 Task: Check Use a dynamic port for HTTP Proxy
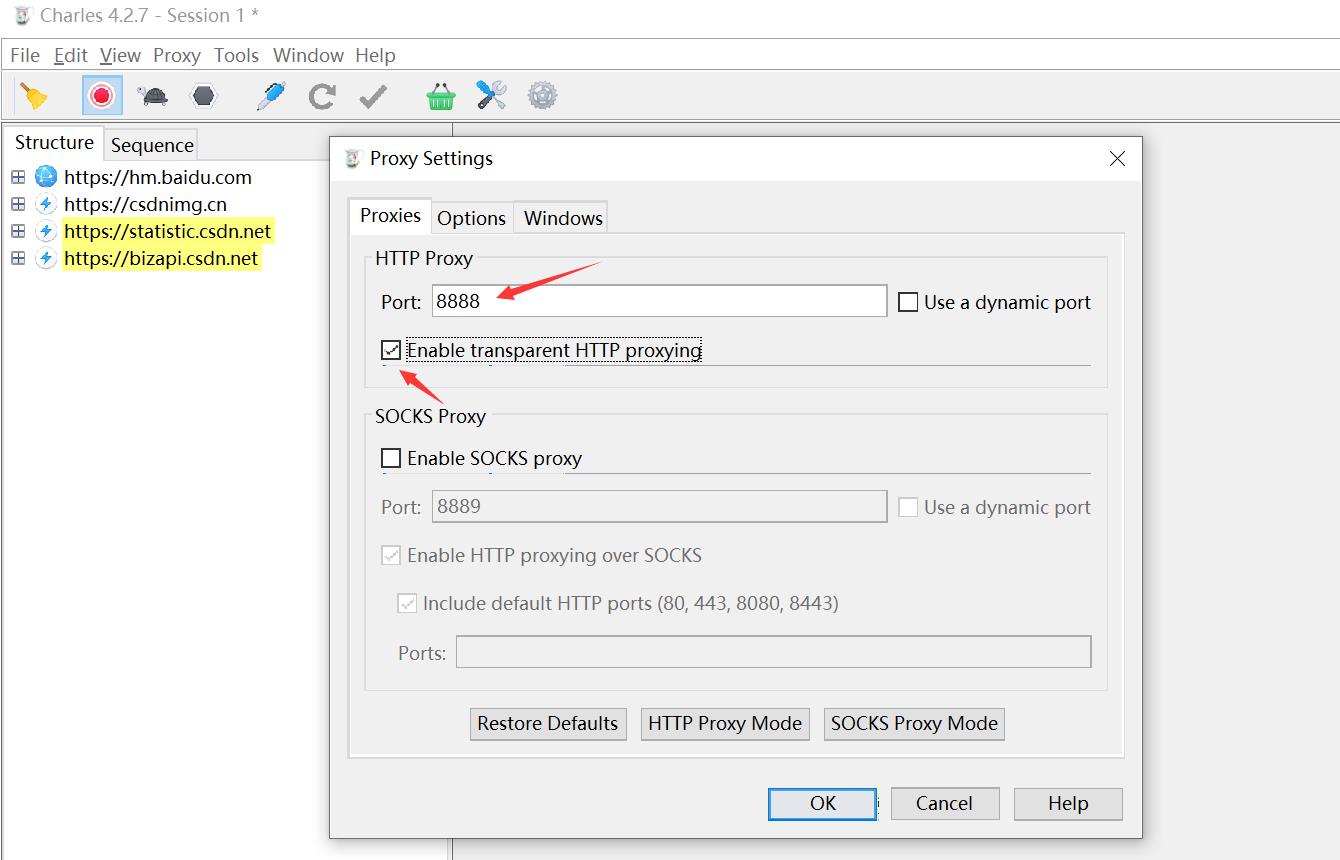pyautogui.click(x=908, y=302)
